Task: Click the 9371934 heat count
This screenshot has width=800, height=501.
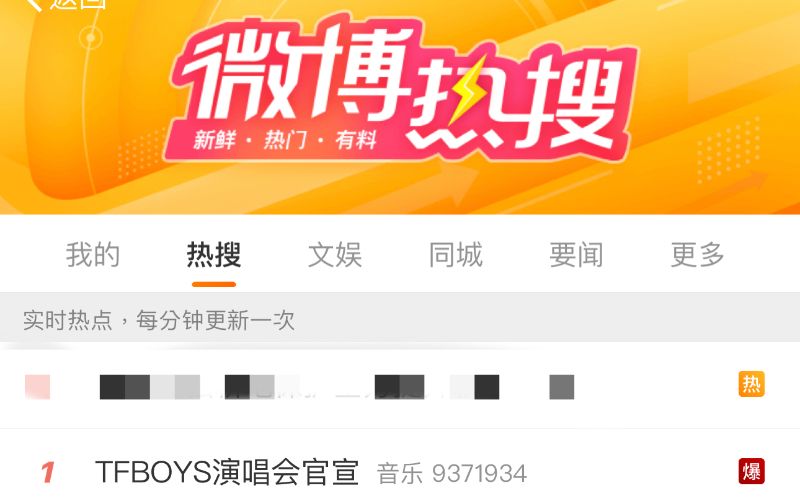Action: [x=479, y=474]
